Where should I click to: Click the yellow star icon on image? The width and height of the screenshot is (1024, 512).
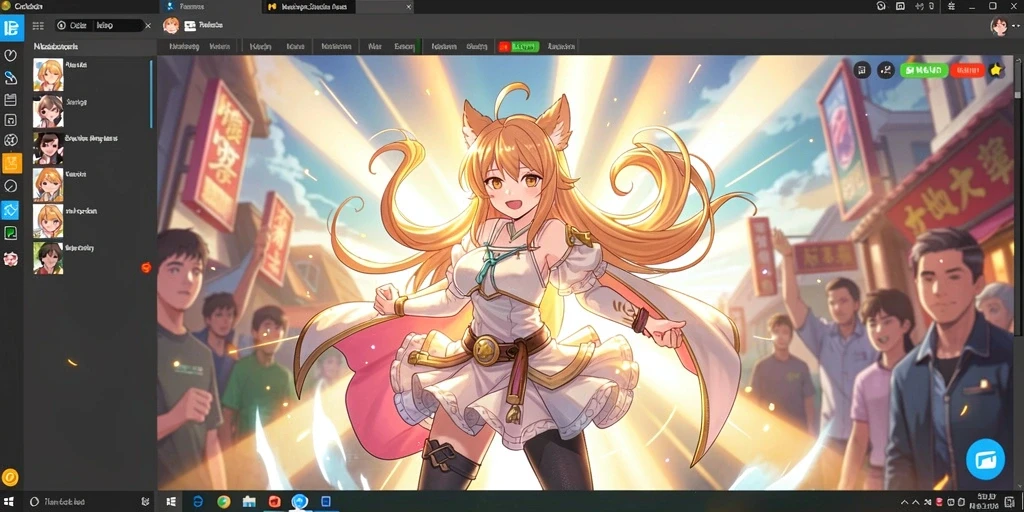[995, 70]
